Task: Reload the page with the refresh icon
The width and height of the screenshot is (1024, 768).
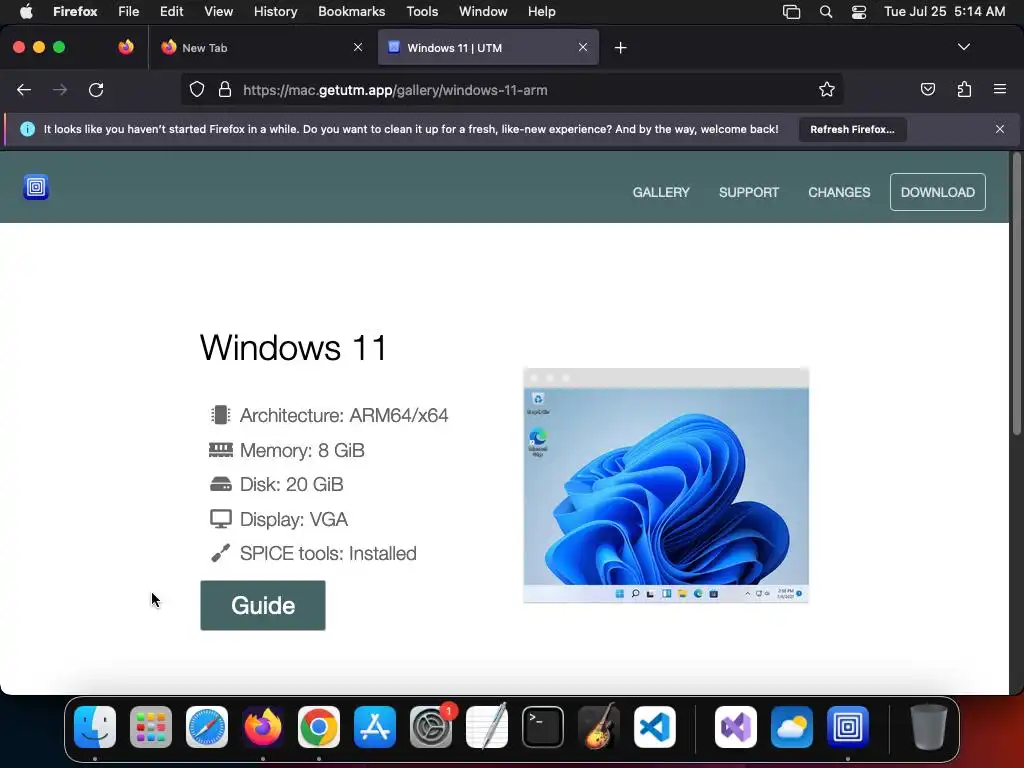Action: (x=96, y=90)
